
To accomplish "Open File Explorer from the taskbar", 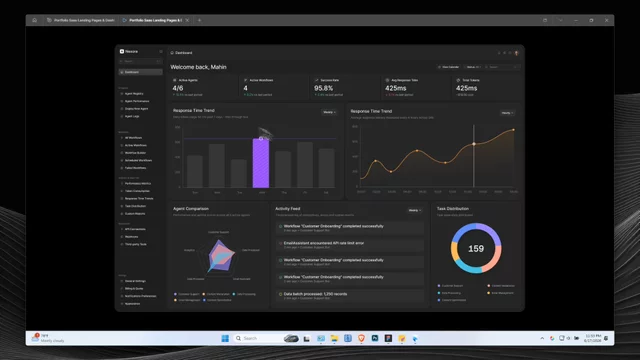I will tap(334, 338).
